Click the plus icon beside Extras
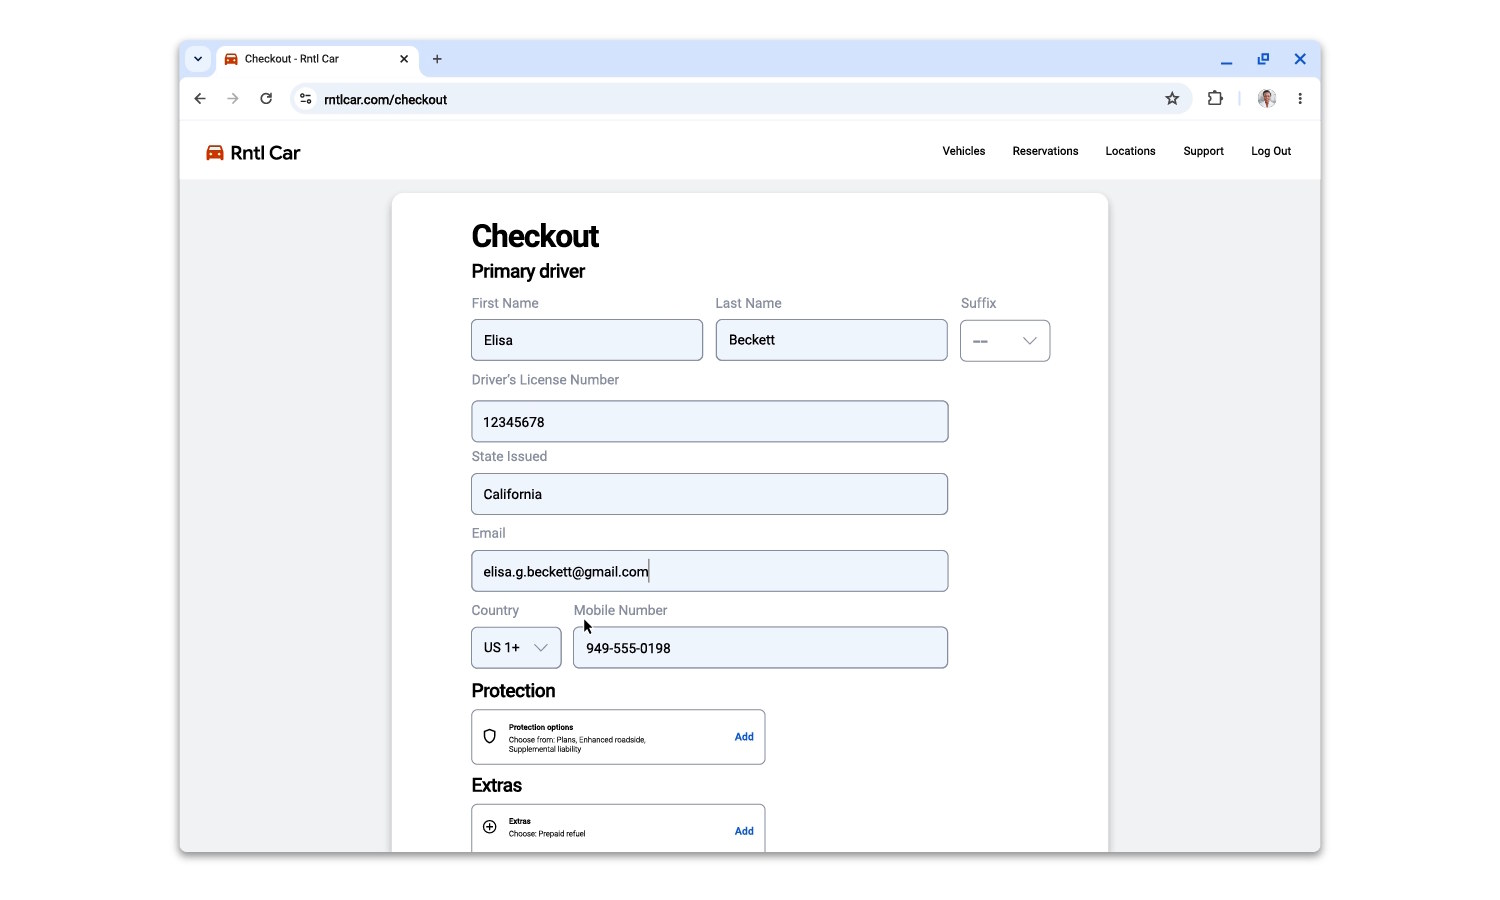The width and height of the screenshot is (1500, 900). (x=489, y=827)
